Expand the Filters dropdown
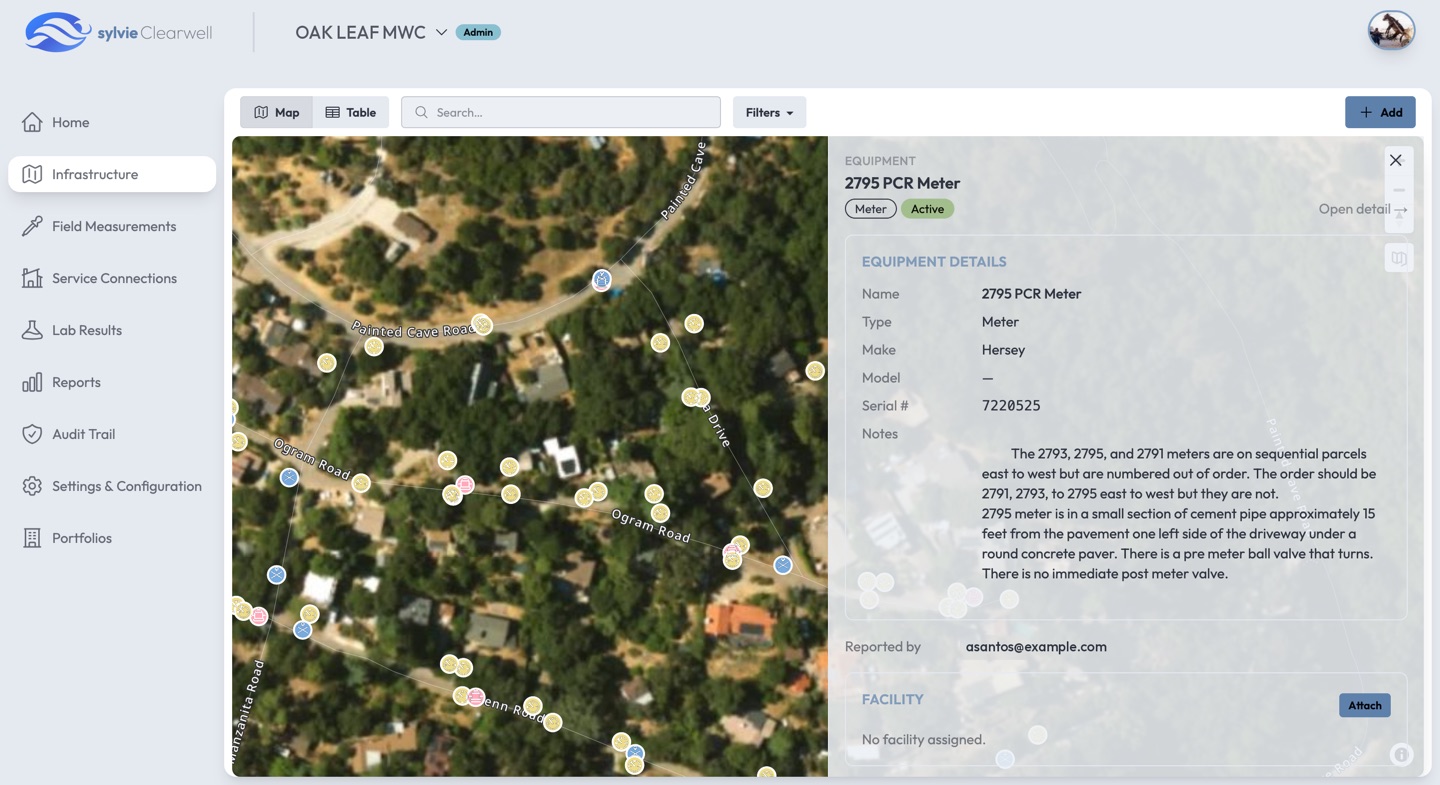The image size is (1440, 785). pos(769,112)
